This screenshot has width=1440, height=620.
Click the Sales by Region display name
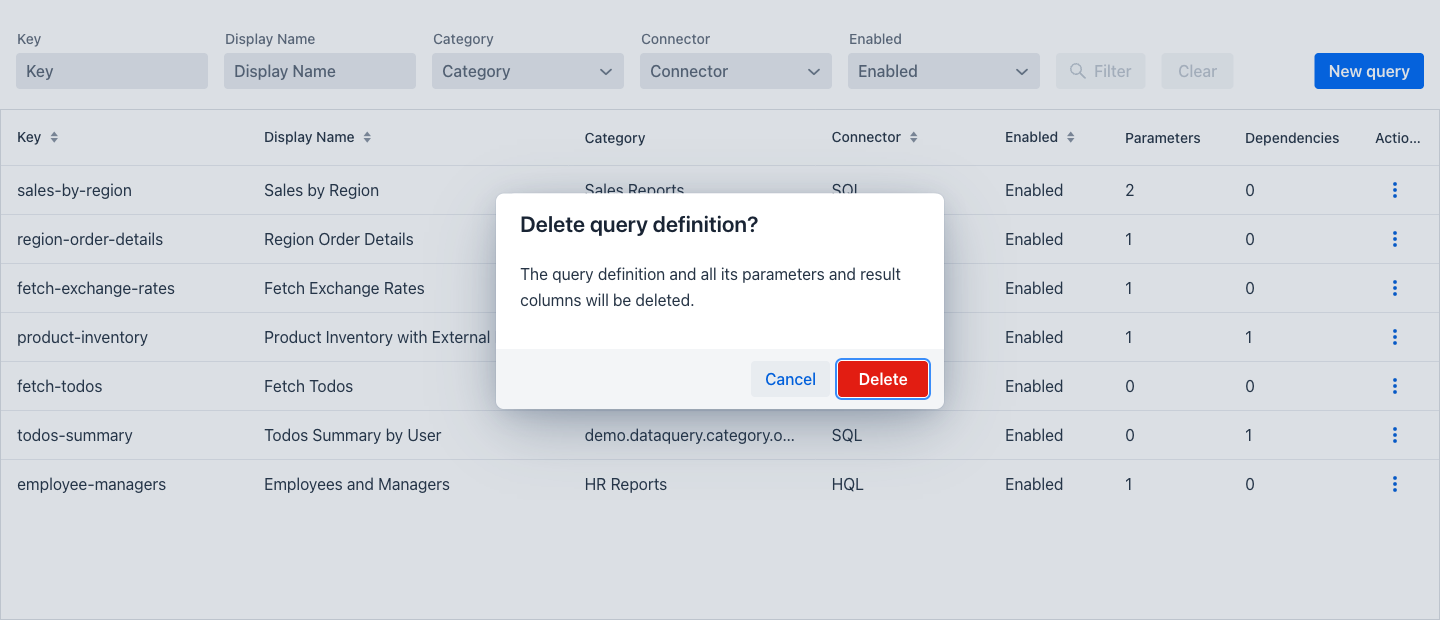pyautogui.click(x=321, y=190)
